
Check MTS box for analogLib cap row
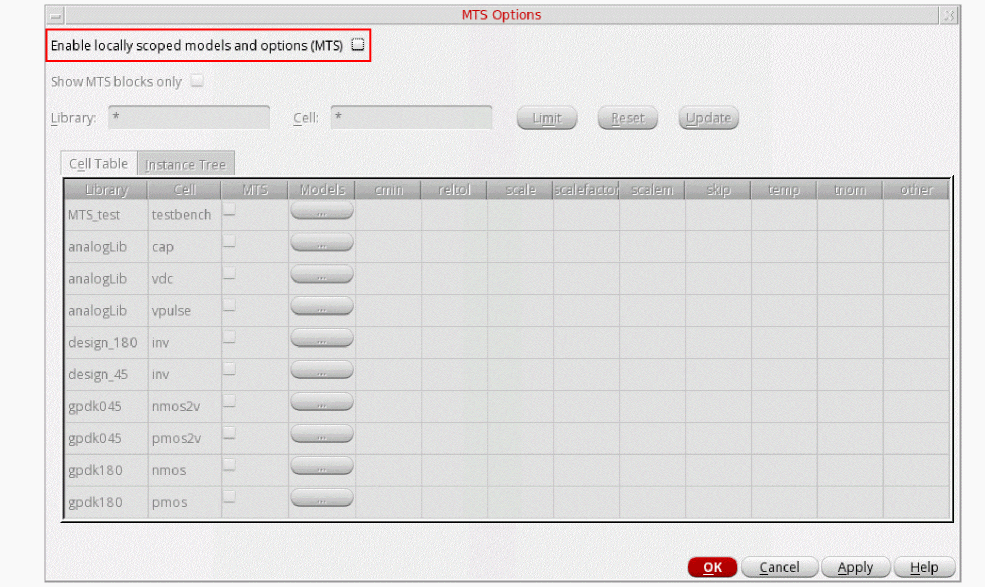click(229, 242)
